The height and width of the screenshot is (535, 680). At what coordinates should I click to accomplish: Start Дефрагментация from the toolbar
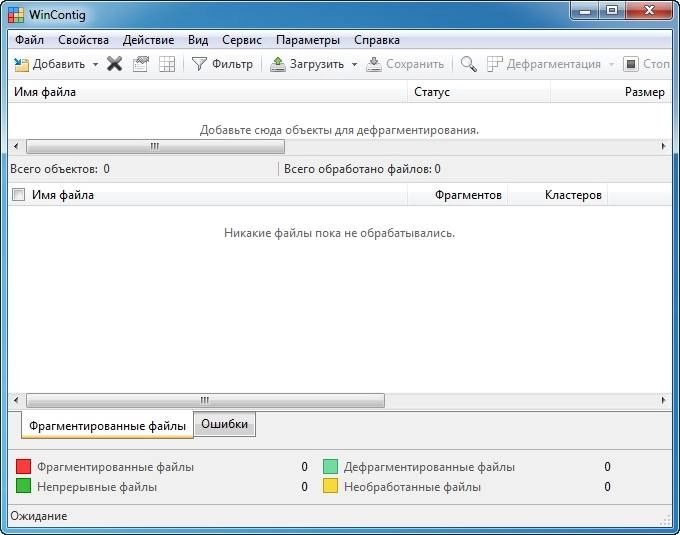coord(544,64)
